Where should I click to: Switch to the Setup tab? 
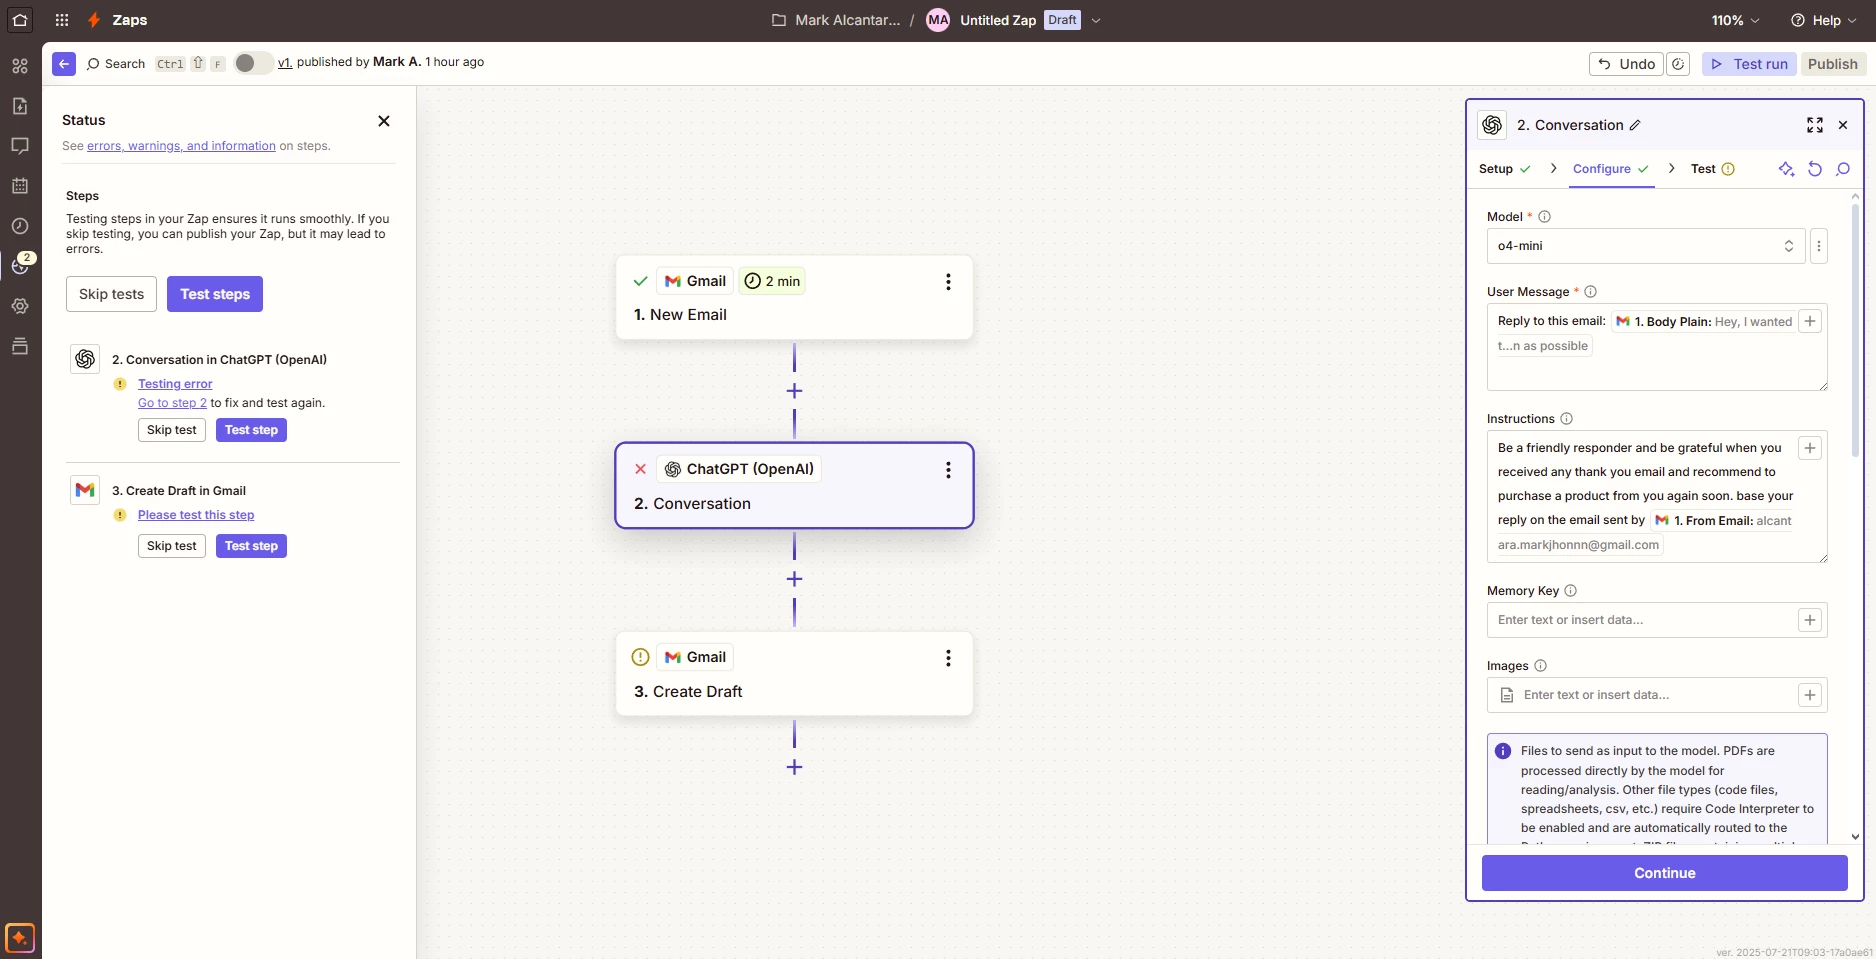pyautogui.click(x=1505, y=169)
